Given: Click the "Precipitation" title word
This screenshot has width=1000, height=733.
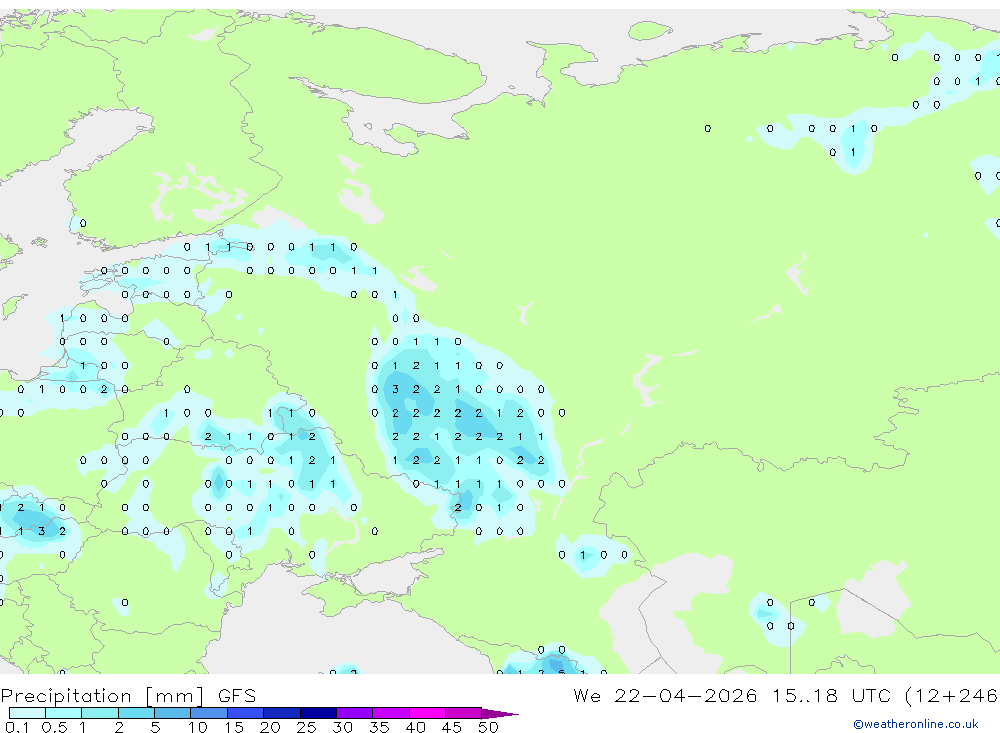Looking at the screenshot, I should click(x=66, y=696).
